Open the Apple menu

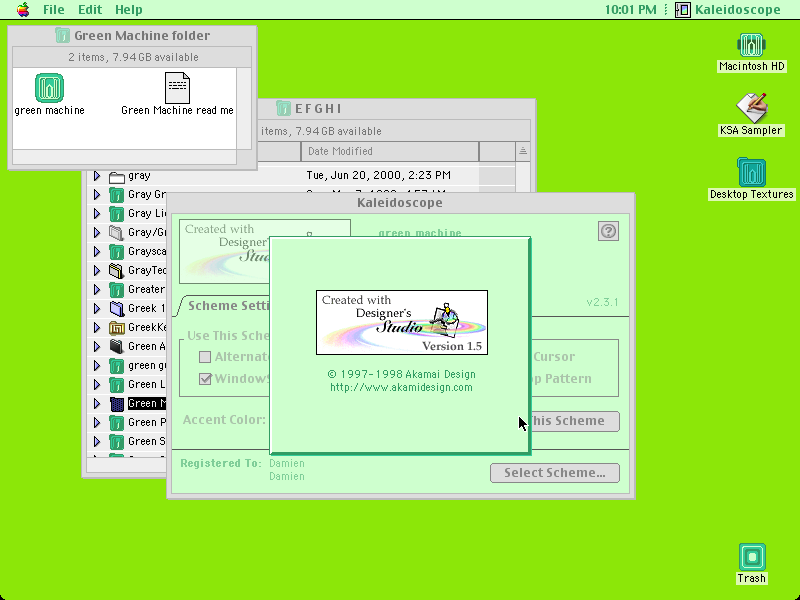23,10
